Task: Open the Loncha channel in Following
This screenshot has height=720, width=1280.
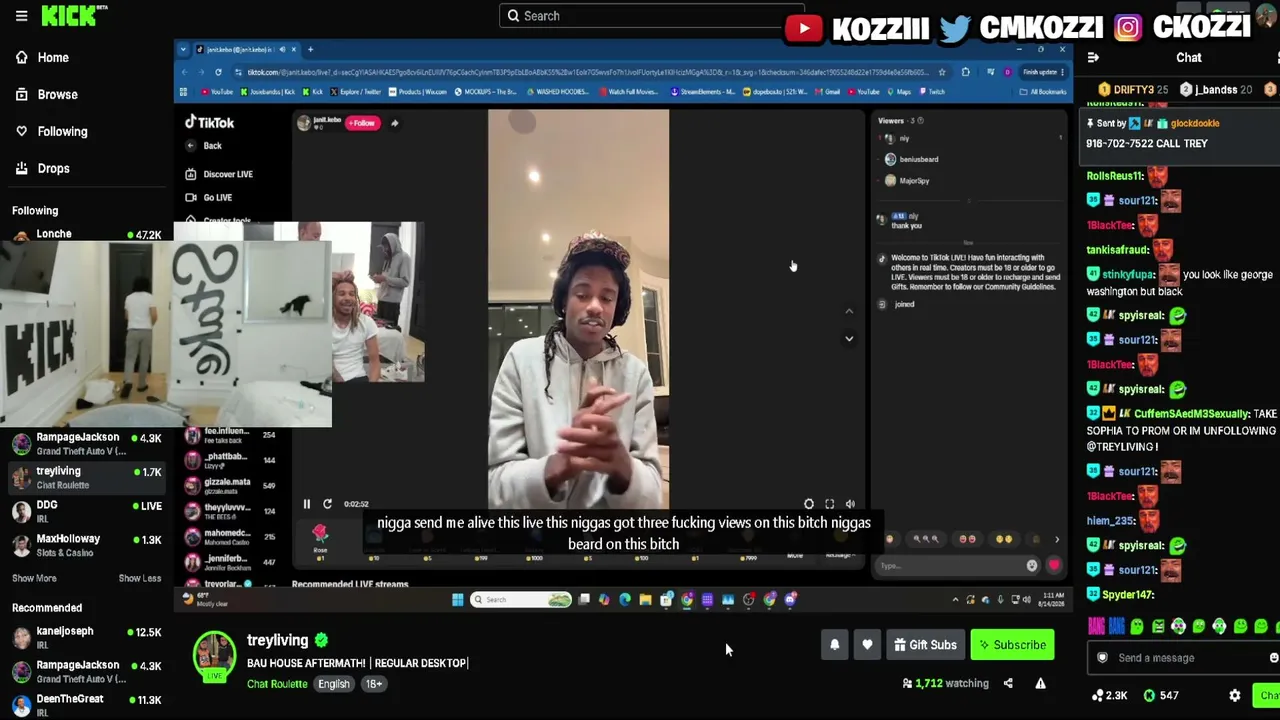Action: (87, 235)
